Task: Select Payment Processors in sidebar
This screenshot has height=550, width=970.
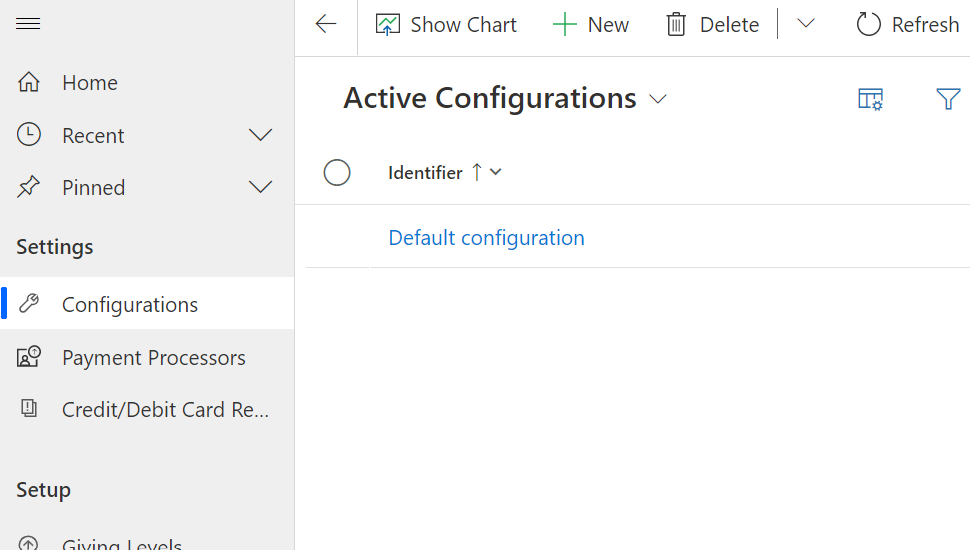Action: coord(153,358)
